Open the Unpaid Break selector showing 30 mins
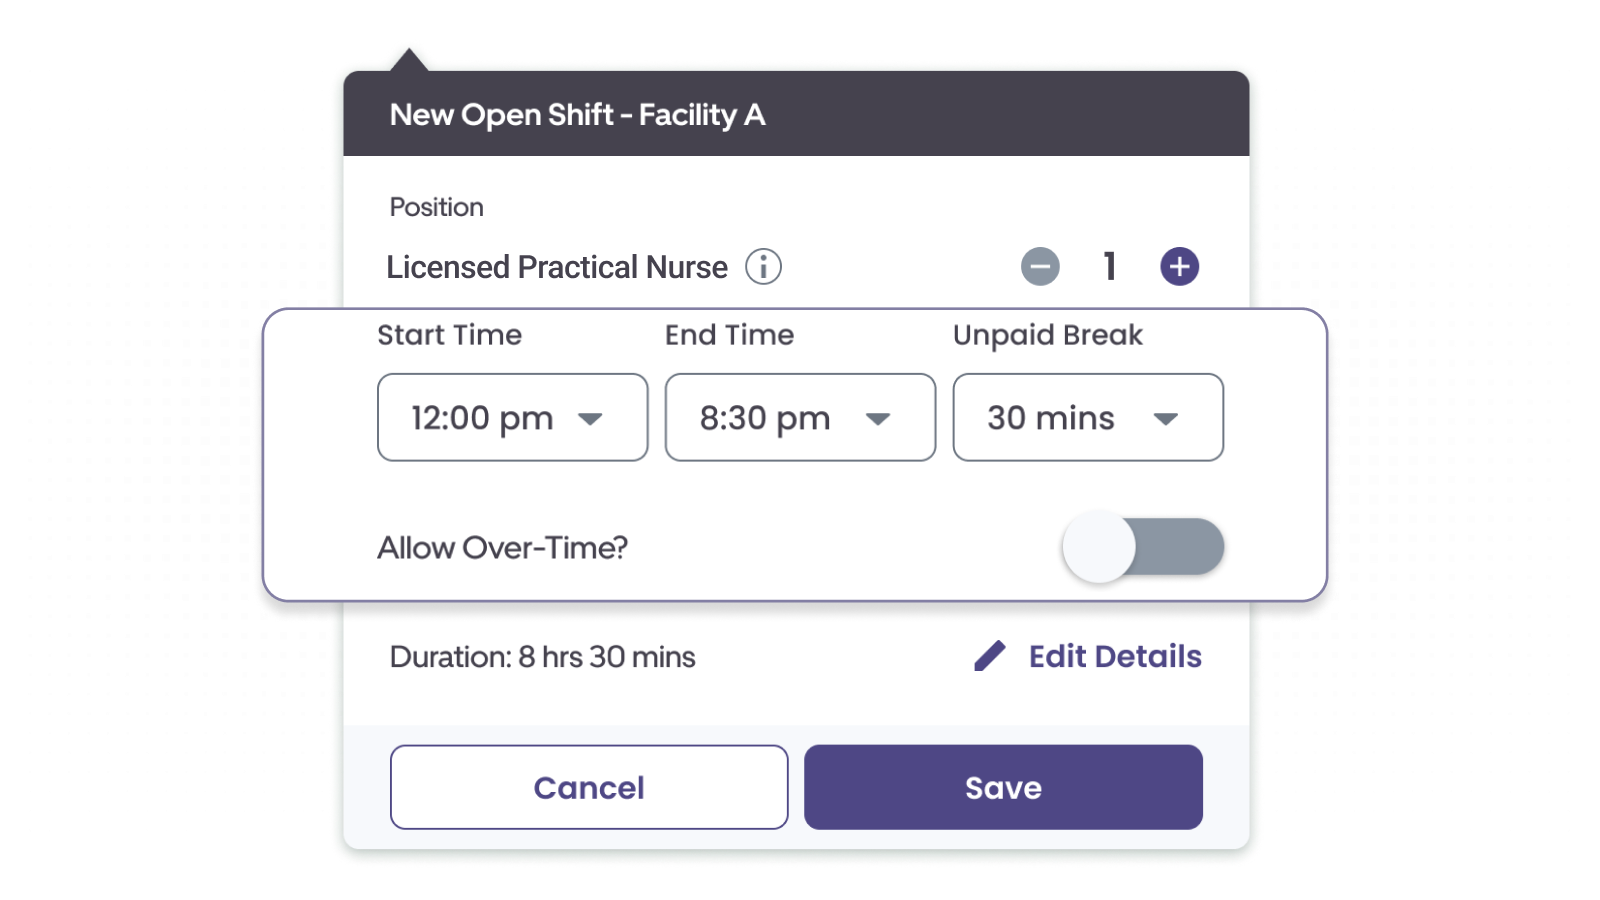Screen dimensions: 1600x900 (1087, 418)
